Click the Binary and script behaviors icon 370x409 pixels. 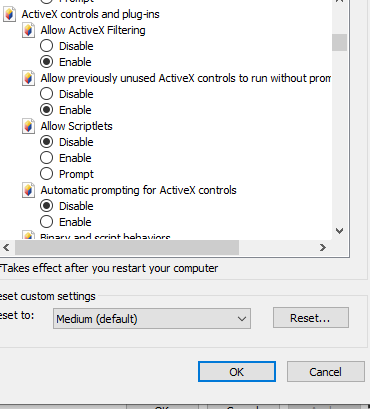click(28, 235)
